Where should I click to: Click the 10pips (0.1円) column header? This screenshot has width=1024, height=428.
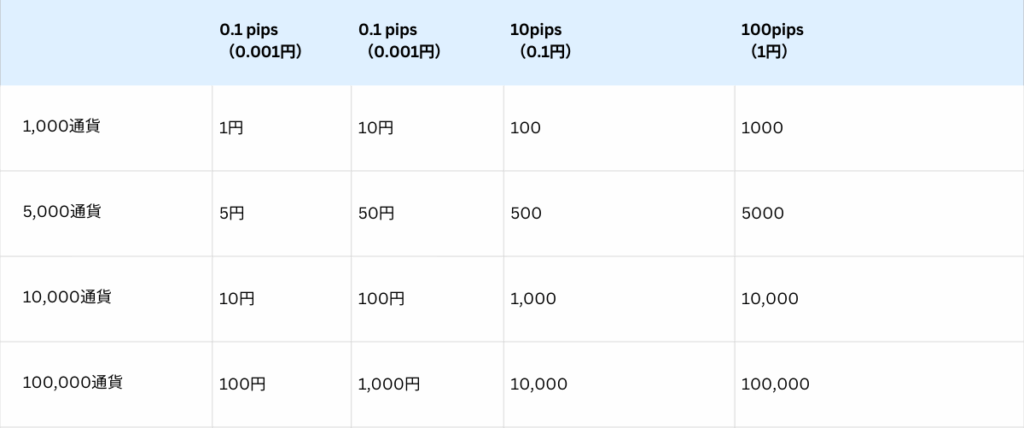[541, 40]
